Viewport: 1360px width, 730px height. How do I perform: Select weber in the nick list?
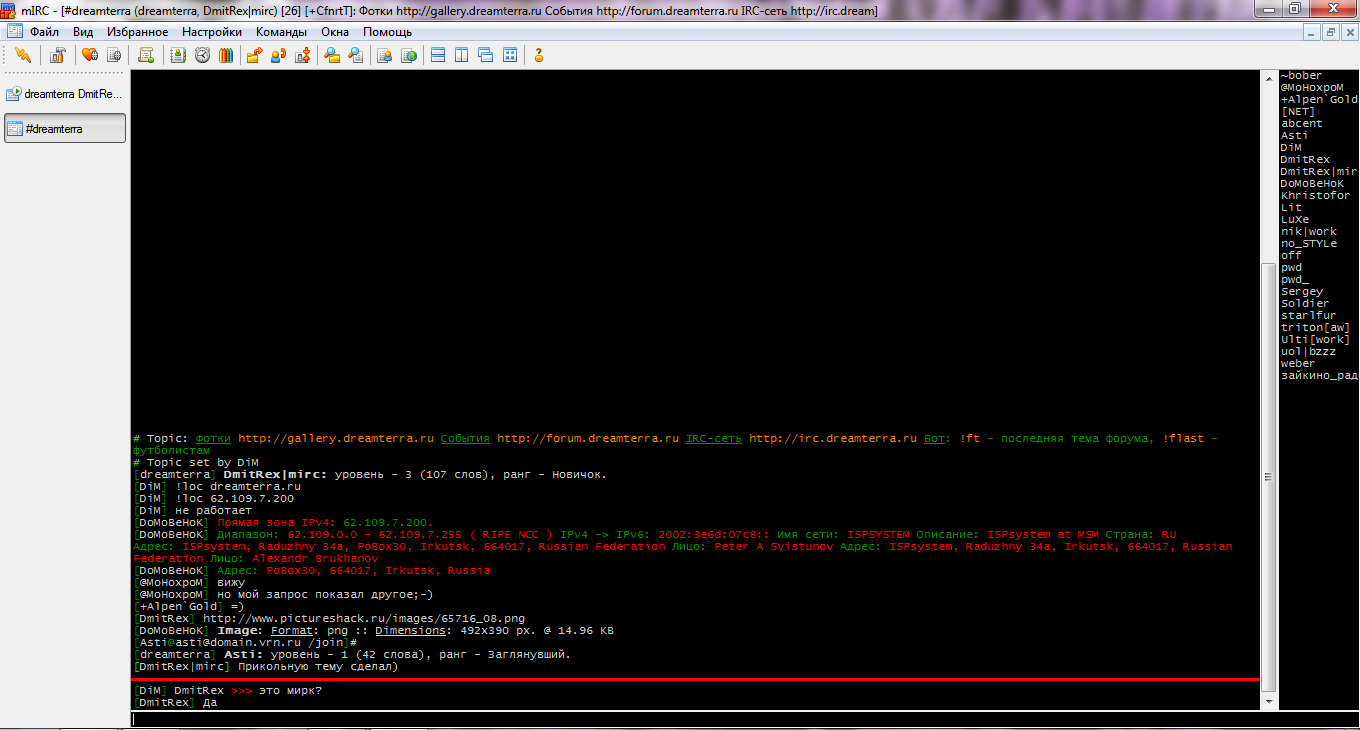1298,364
